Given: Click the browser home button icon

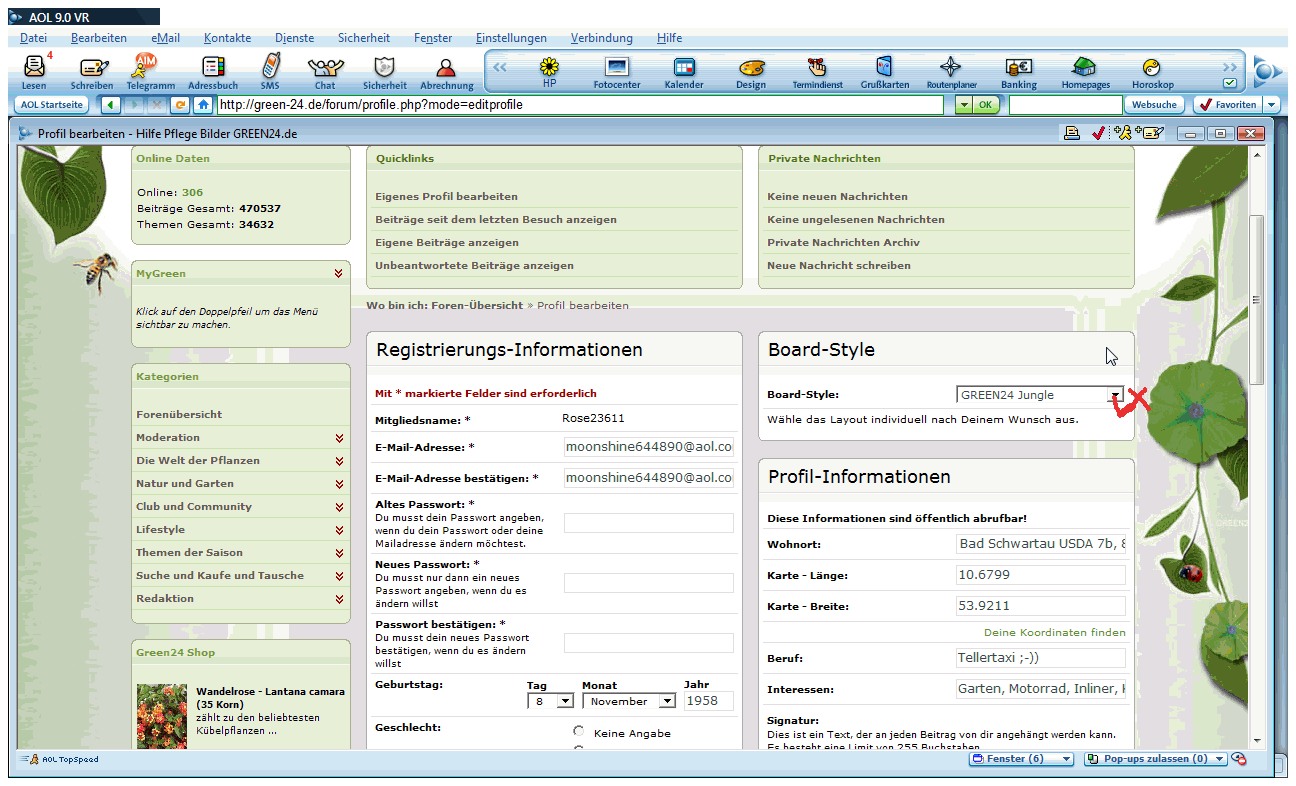Looking at the screenshot, I should point(203,104).
